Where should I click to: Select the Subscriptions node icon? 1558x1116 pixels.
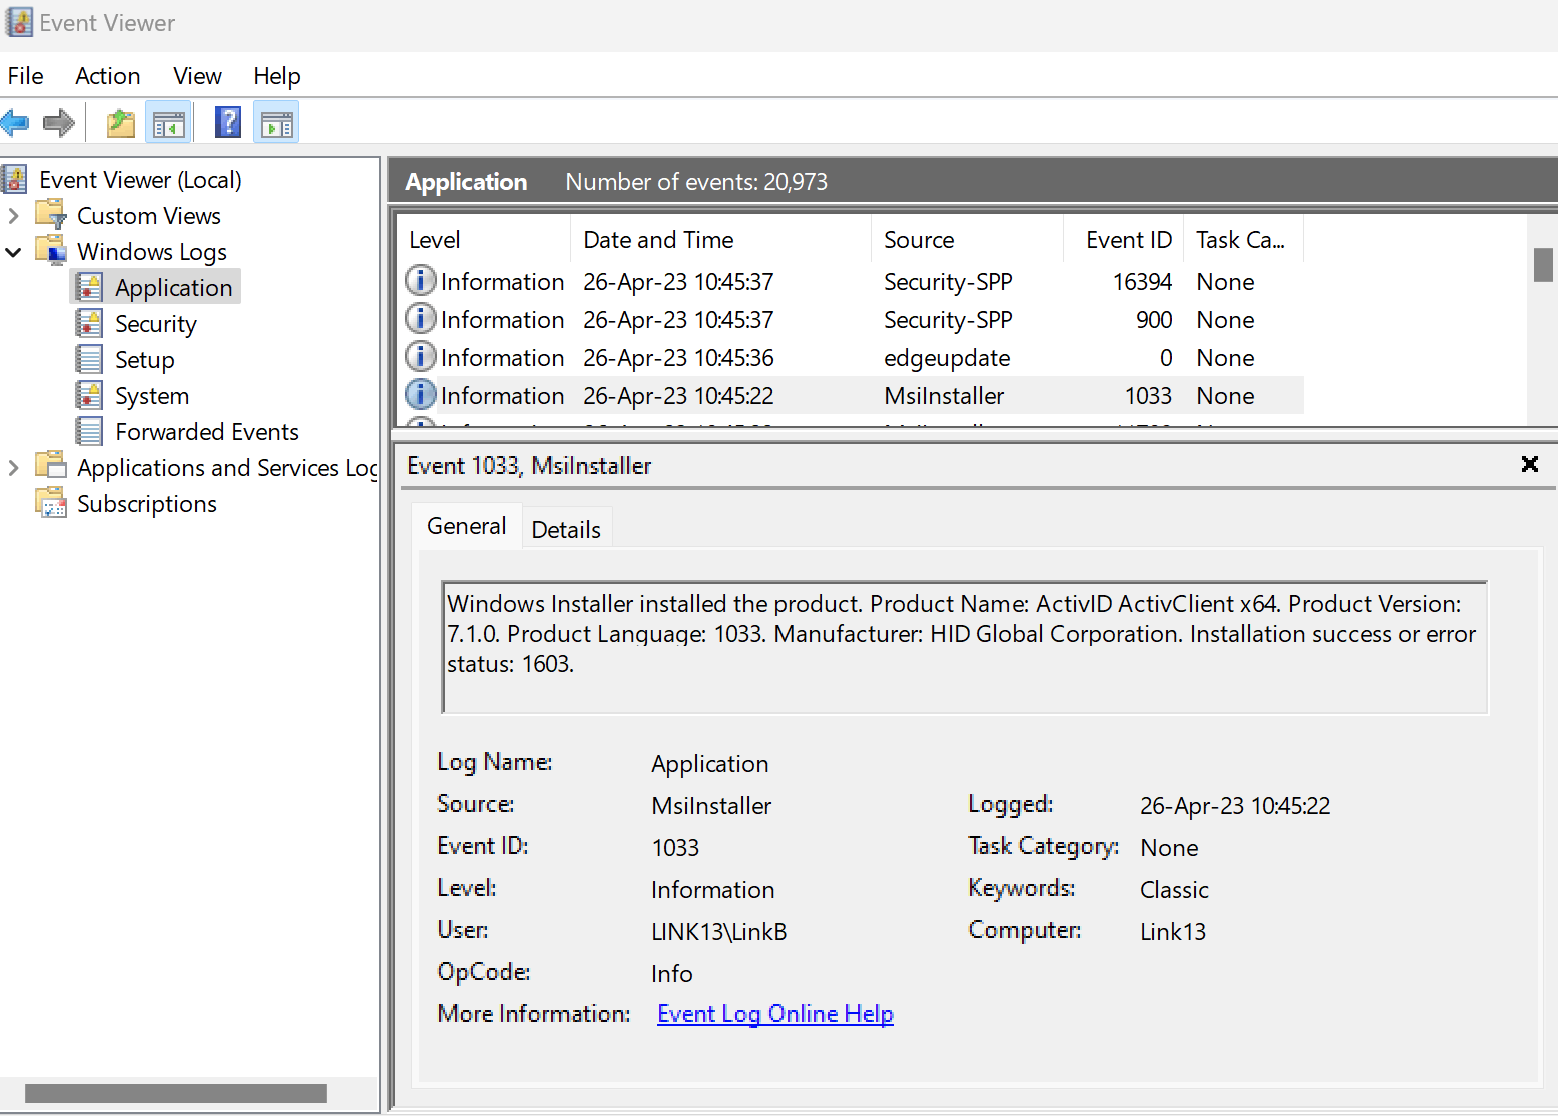coord(51,503)
